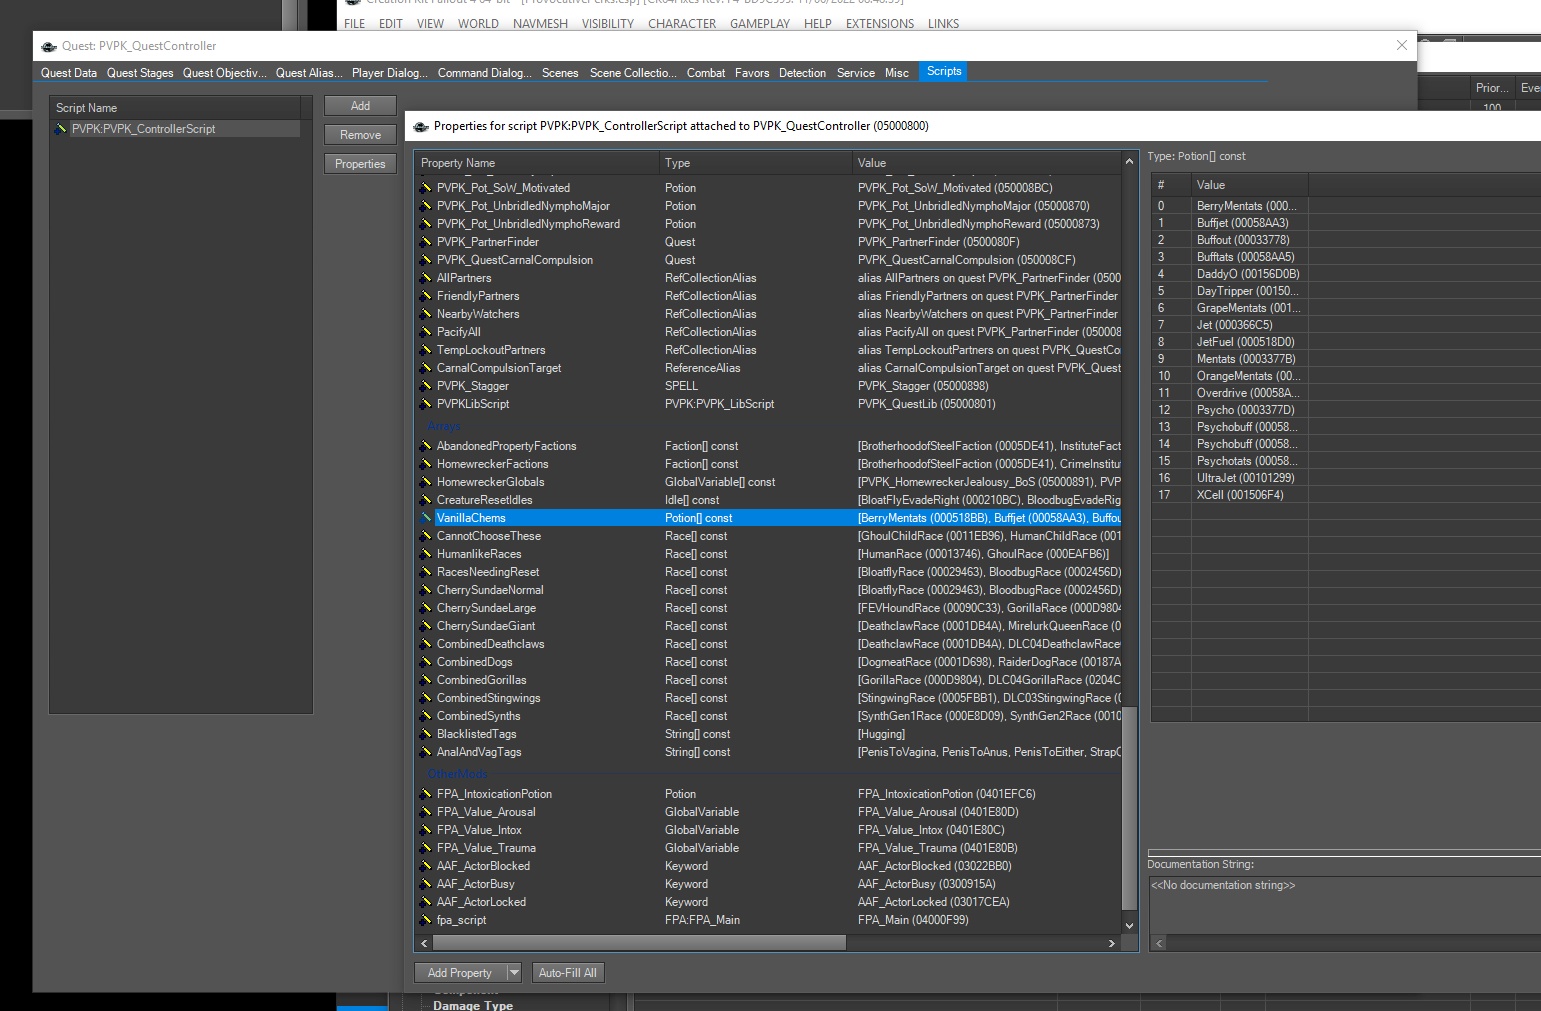Click the Properties dialog title bar icon
The height and width of the screenshot is (1011, 1541).
(421, 126)
